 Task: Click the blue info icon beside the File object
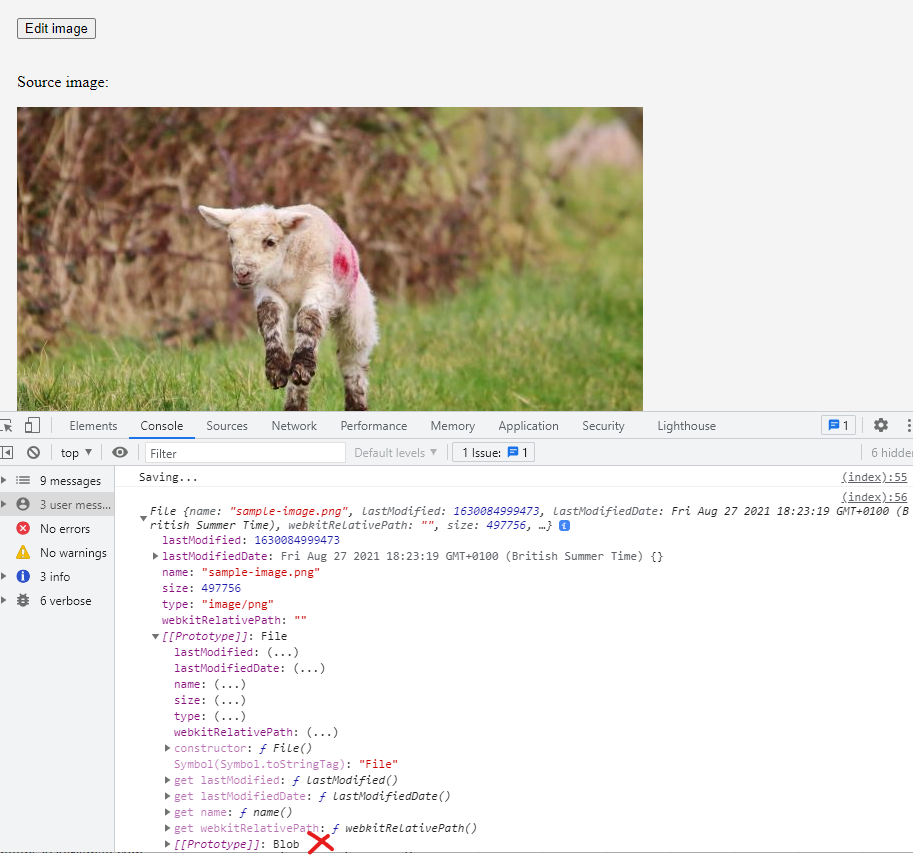pyautogui.click(x=564, y=524)
